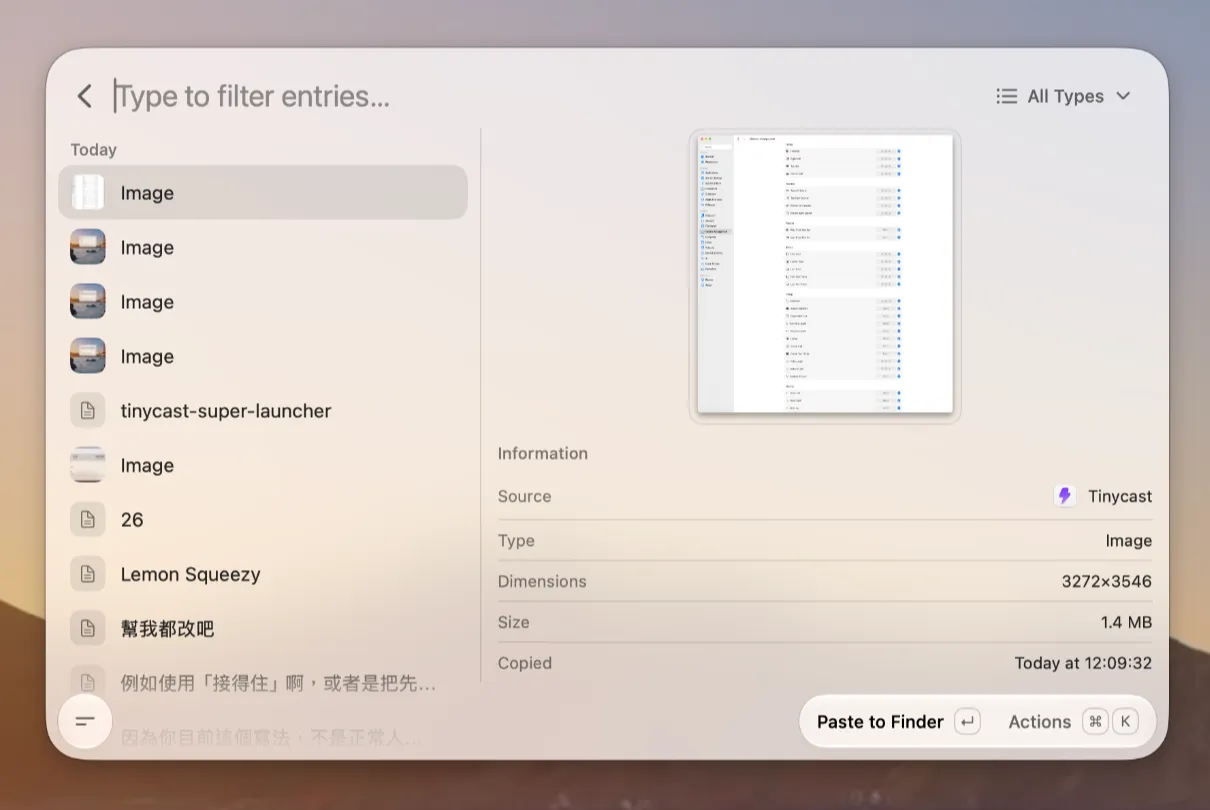Click the round menu button with two lines

tap(85, 721)
